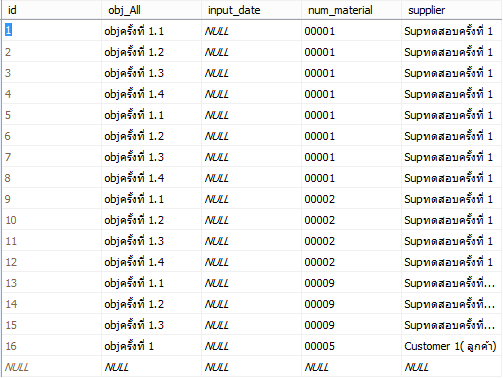Image resolution: width=503 pixels, height=378 pixels.
Task: Click the id column header
Action: pos(52,10)
